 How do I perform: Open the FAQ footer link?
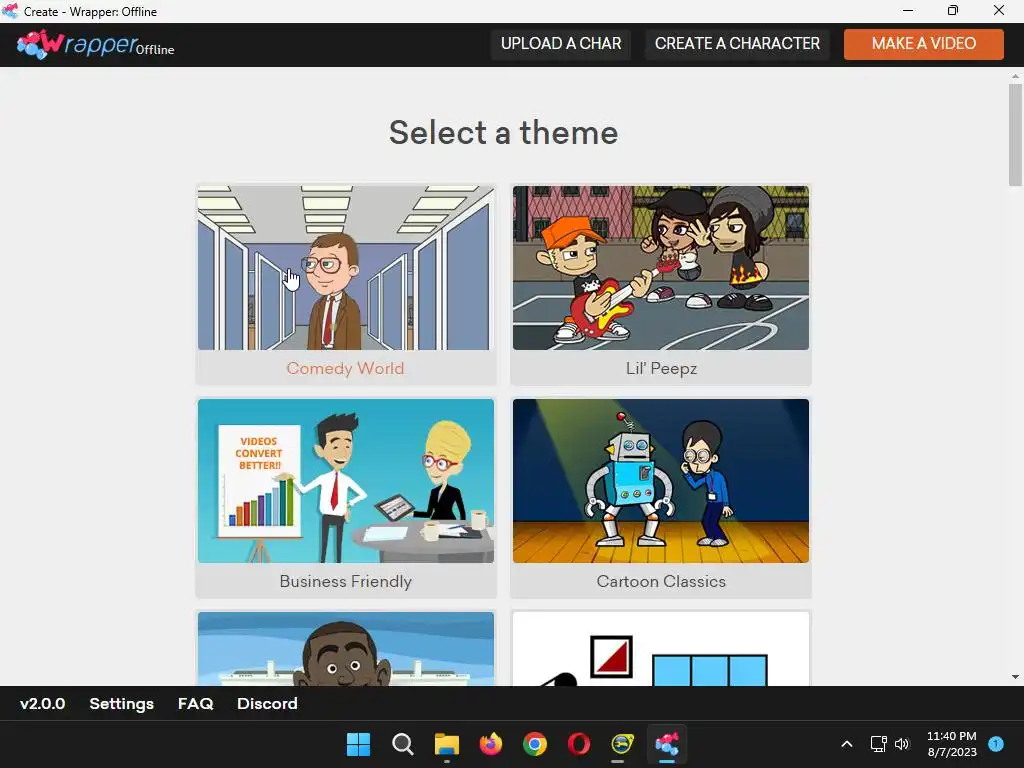click(195, 703)
